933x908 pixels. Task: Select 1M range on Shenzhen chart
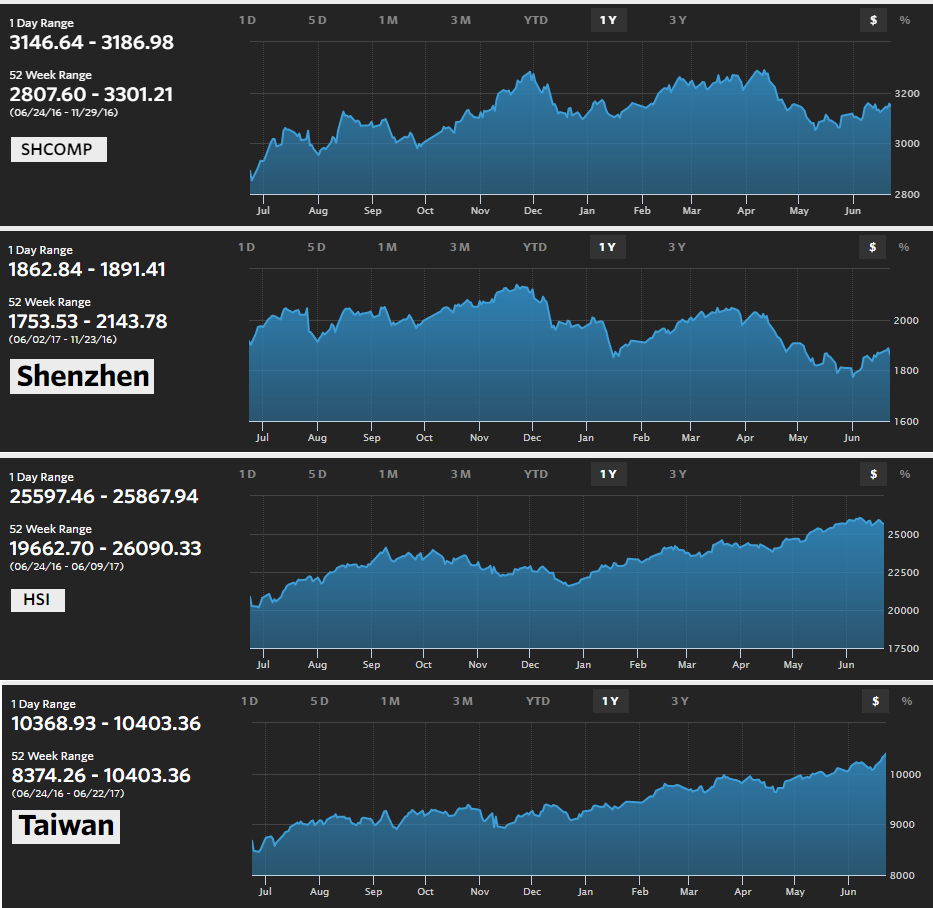(387, 247)
